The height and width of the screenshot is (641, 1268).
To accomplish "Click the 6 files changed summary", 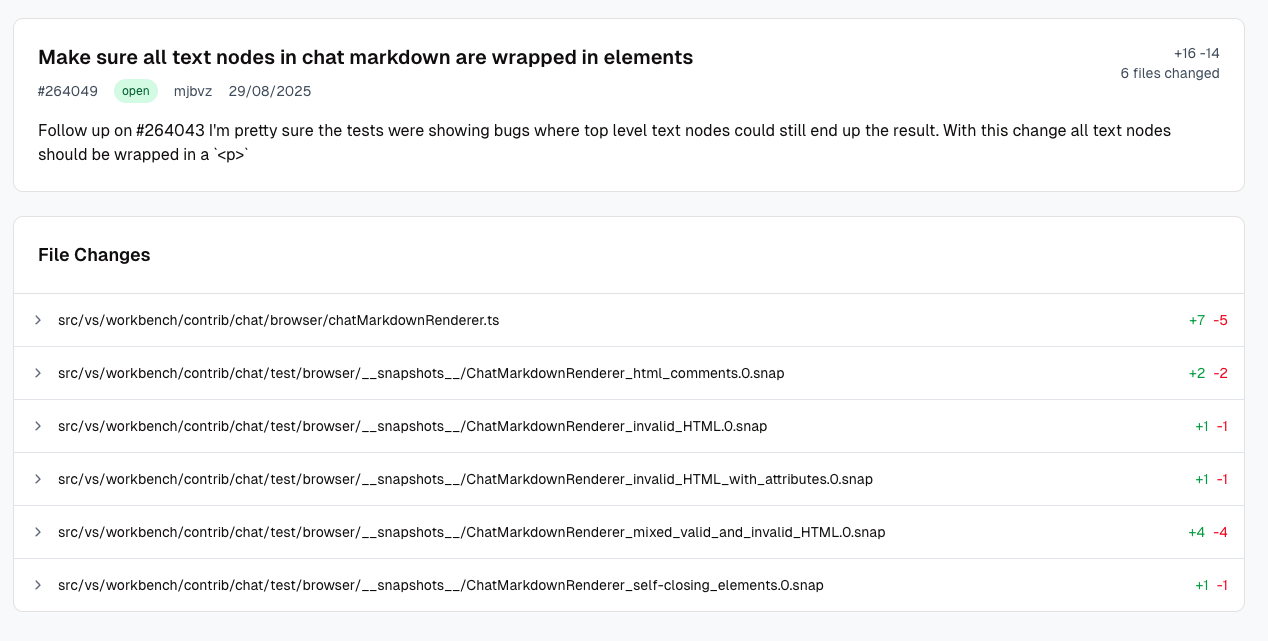I will [x=1169, y=73].
